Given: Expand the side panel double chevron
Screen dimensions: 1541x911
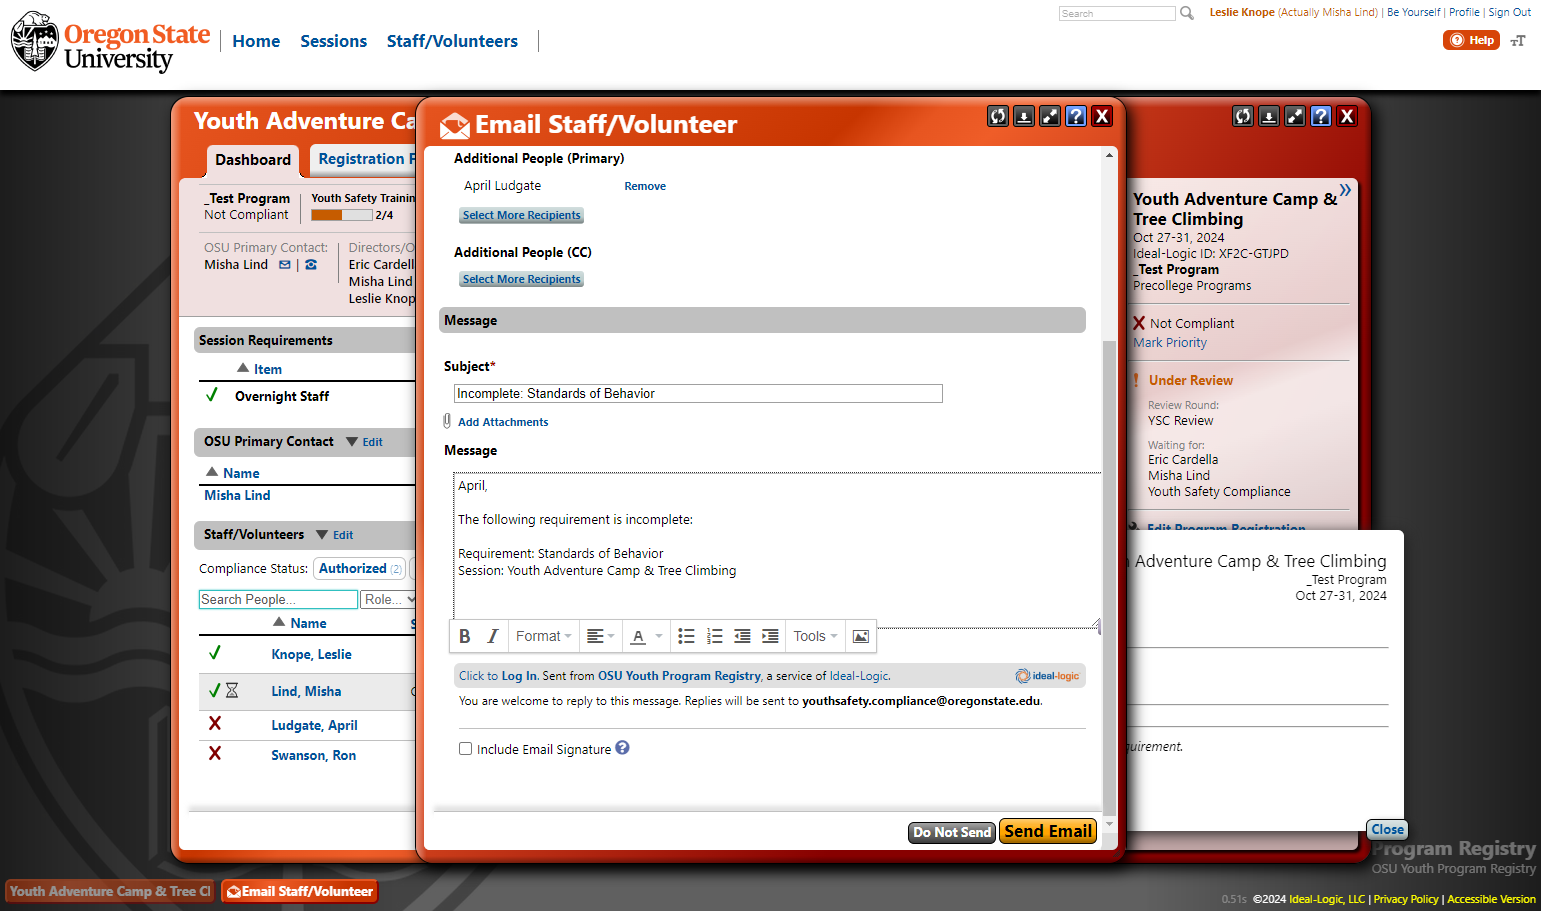Looking at the screenshot, I should [1346, 190].
